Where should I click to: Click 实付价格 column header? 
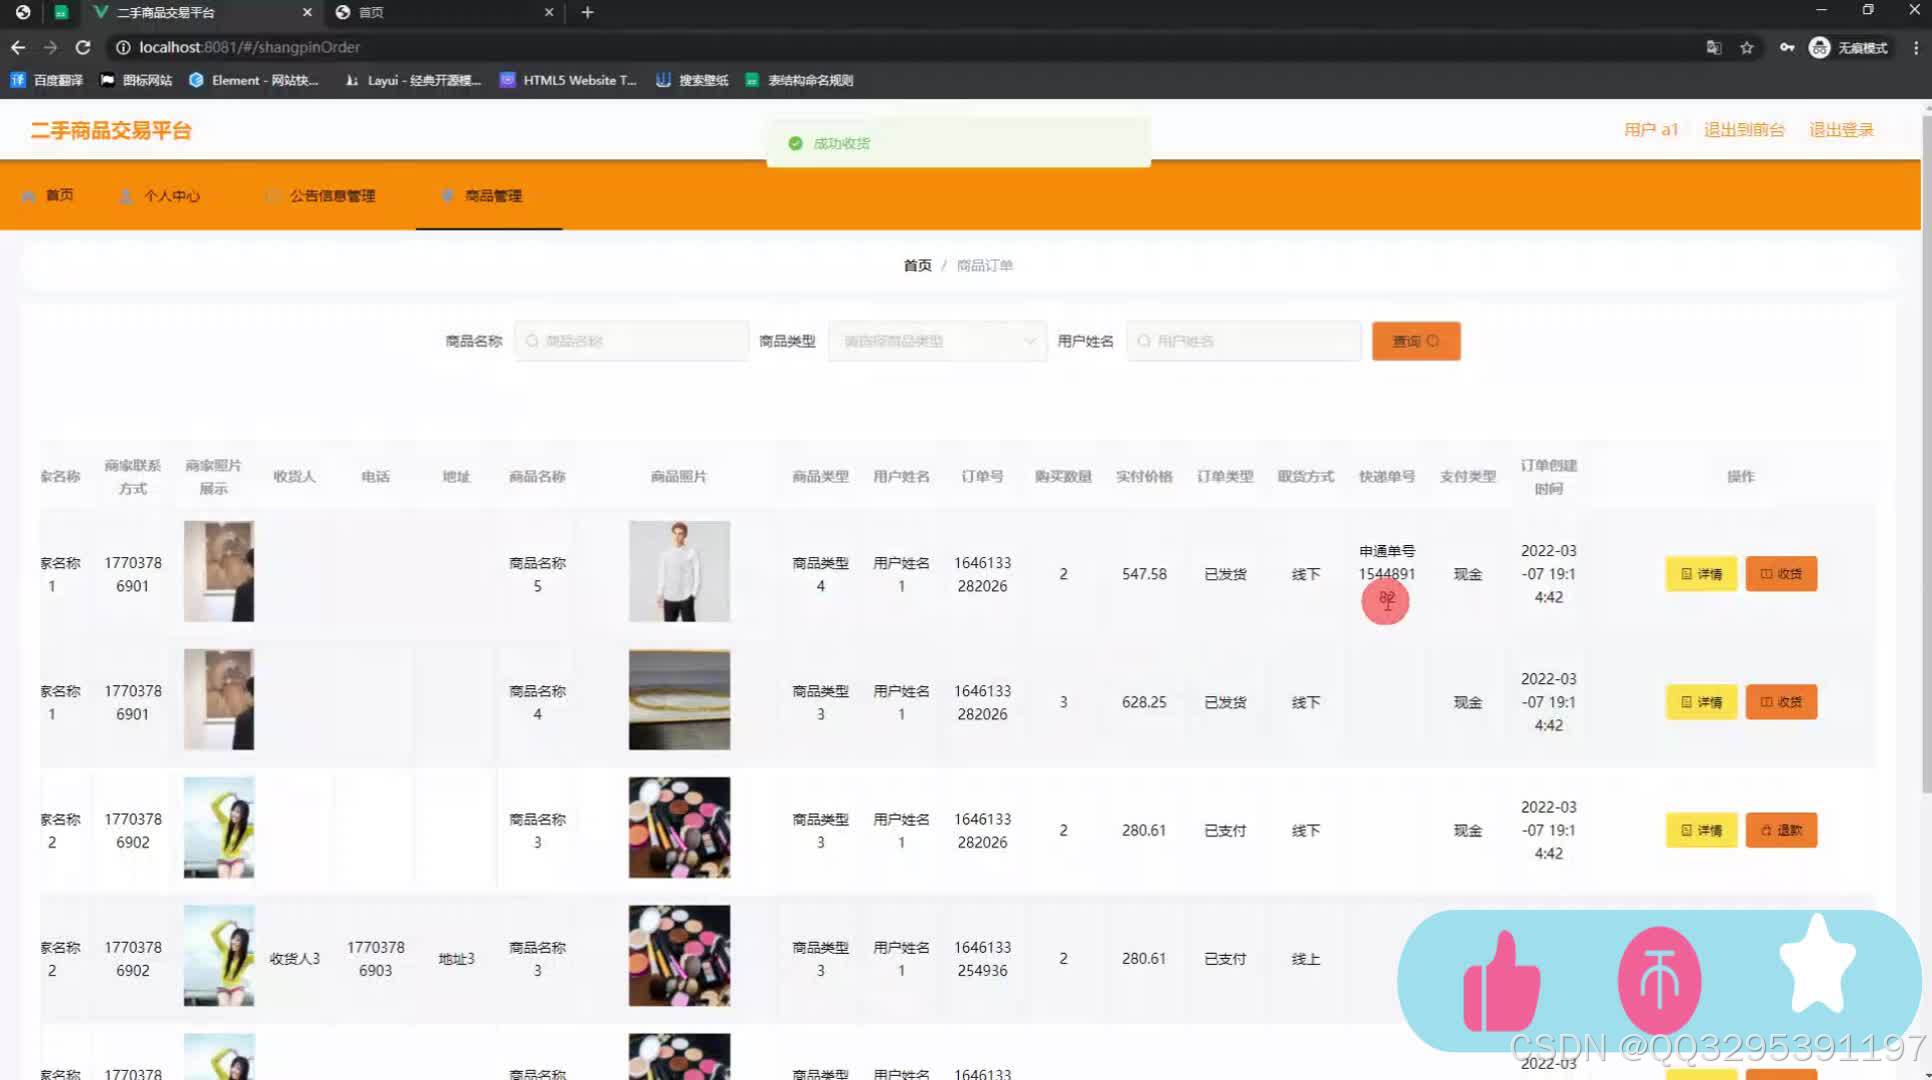[1144, 477]
